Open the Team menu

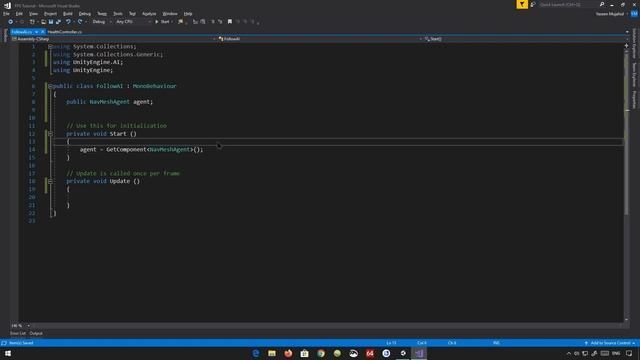(x=102, y=14)
